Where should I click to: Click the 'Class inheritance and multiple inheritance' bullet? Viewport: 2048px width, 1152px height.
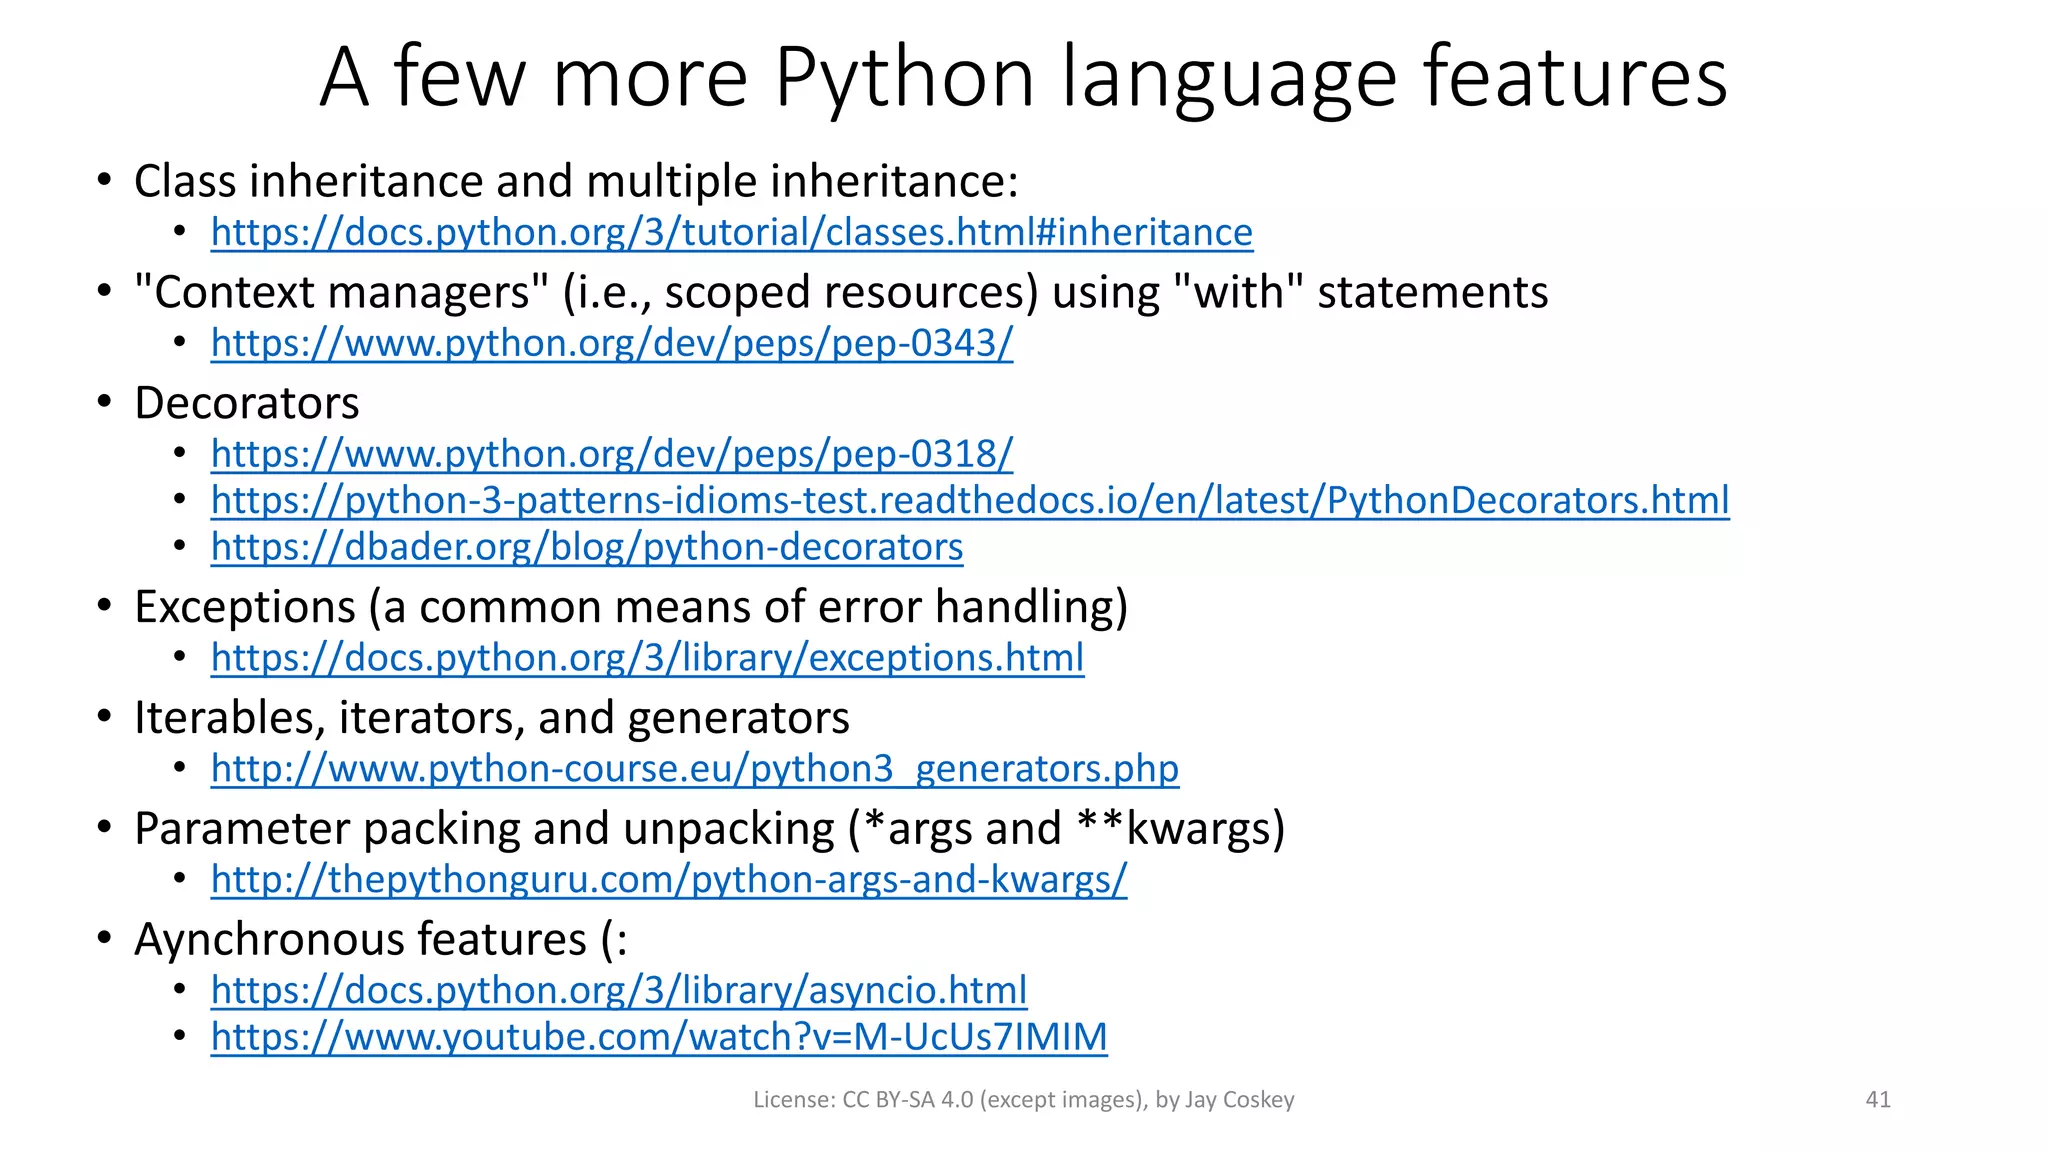pos(576,181)
